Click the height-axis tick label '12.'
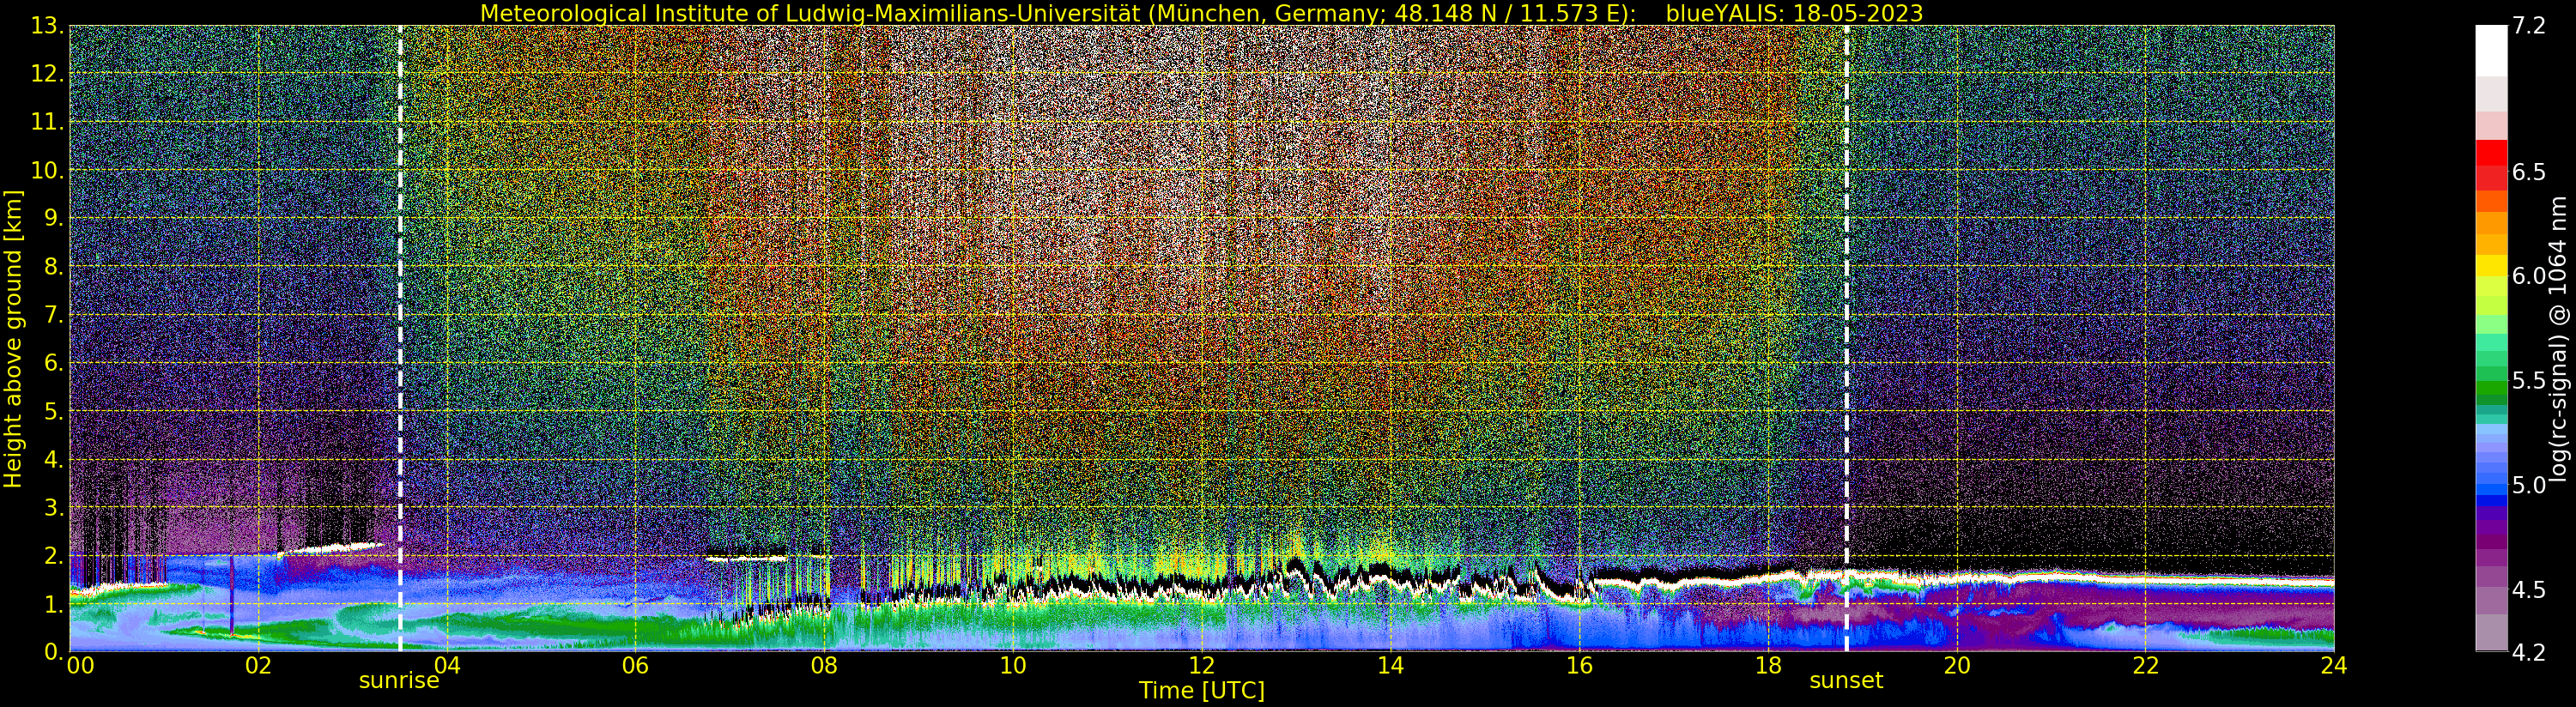Image resolution: width=2576 pixels, height=707 pixels. coord(48,75)
